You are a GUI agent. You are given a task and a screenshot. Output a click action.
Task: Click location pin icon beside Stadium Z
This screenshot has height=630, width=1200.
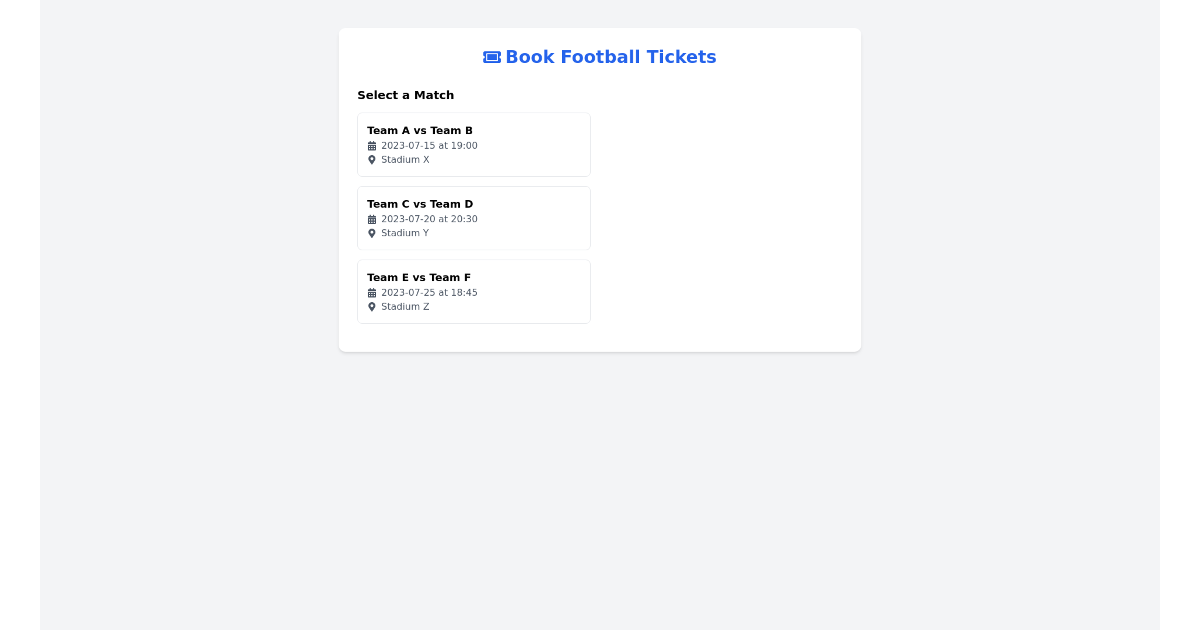(x=372, y=307)
